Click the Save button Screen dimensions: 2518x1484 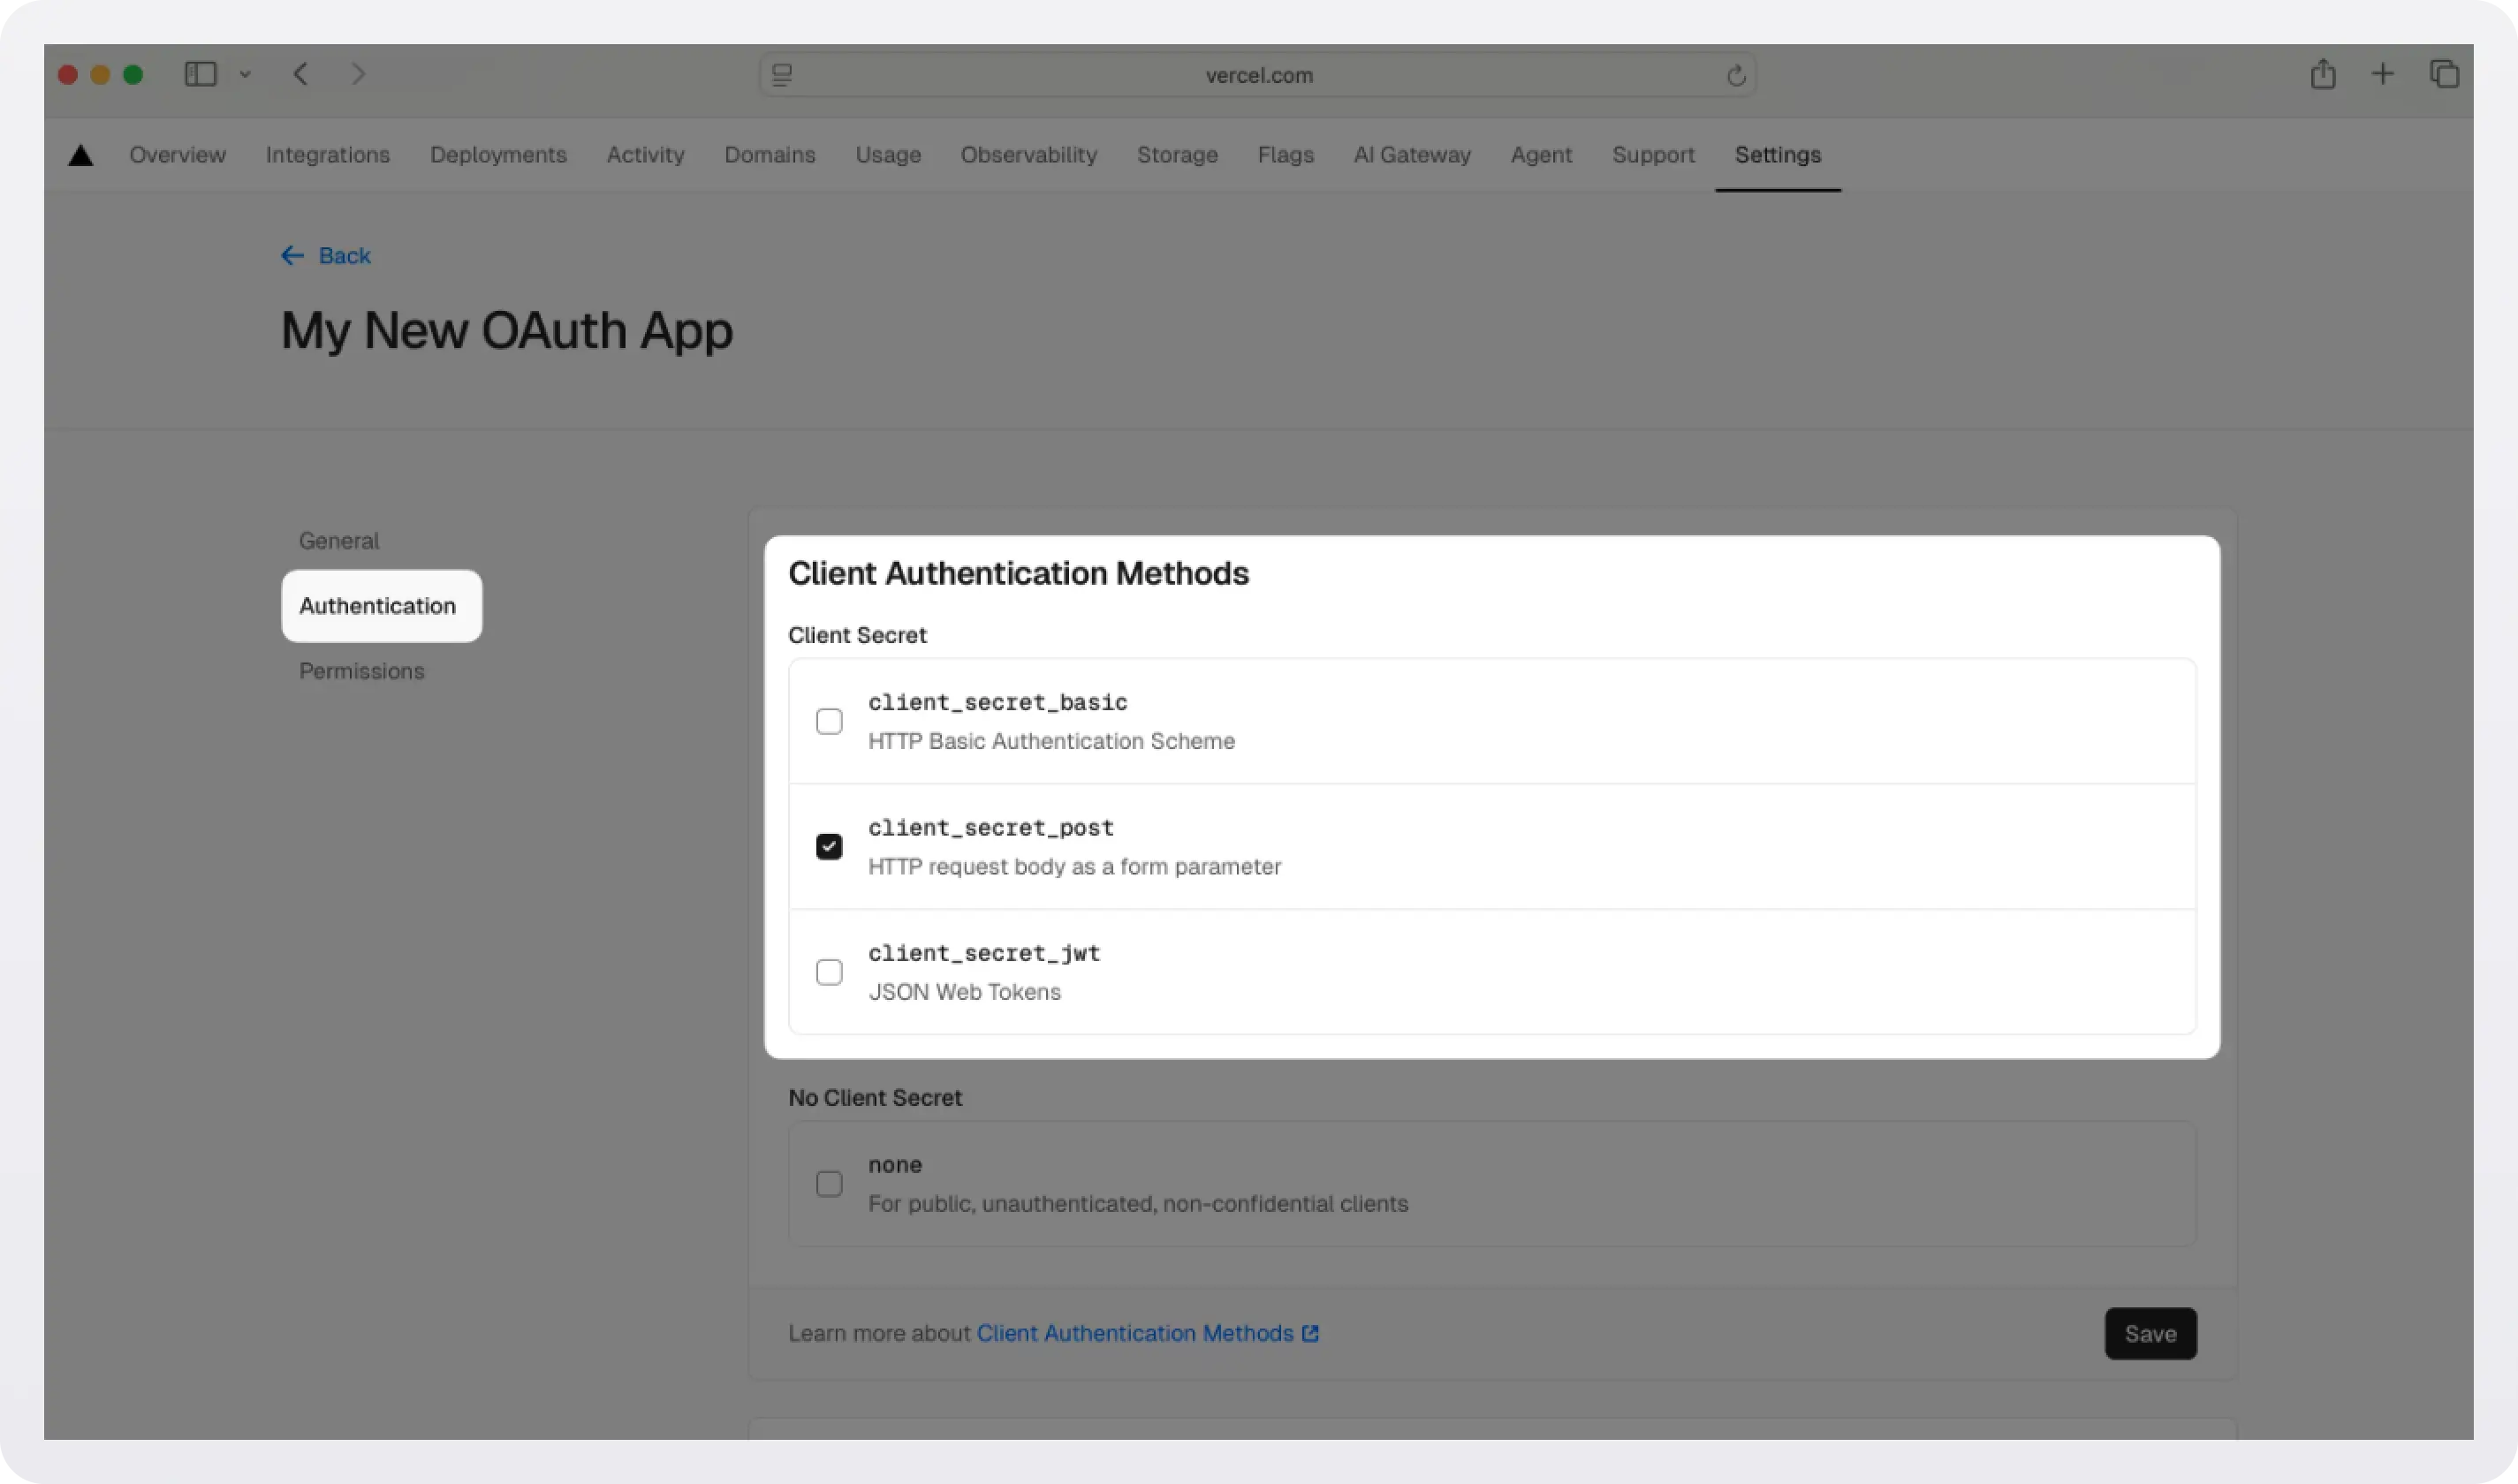click(2150, 1333)
